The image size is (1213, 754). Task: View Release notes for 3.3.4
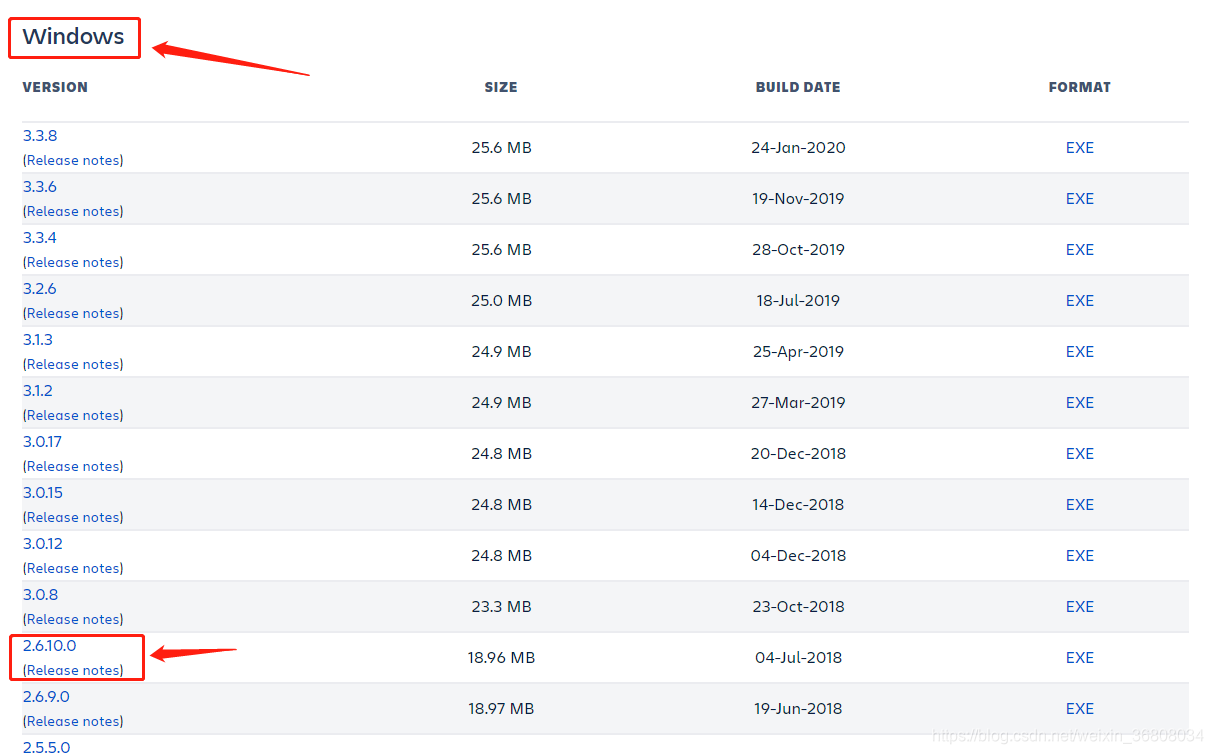pyautogui.click(x=73, y=262)
